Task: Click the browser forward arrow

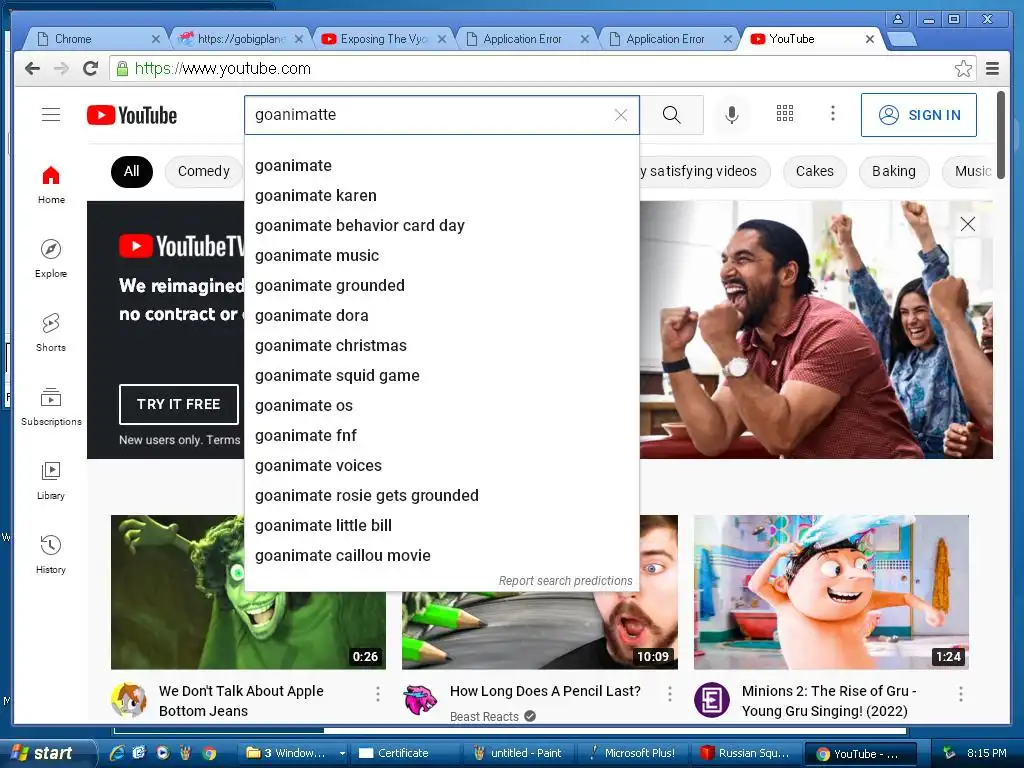Action: (61, 69)
